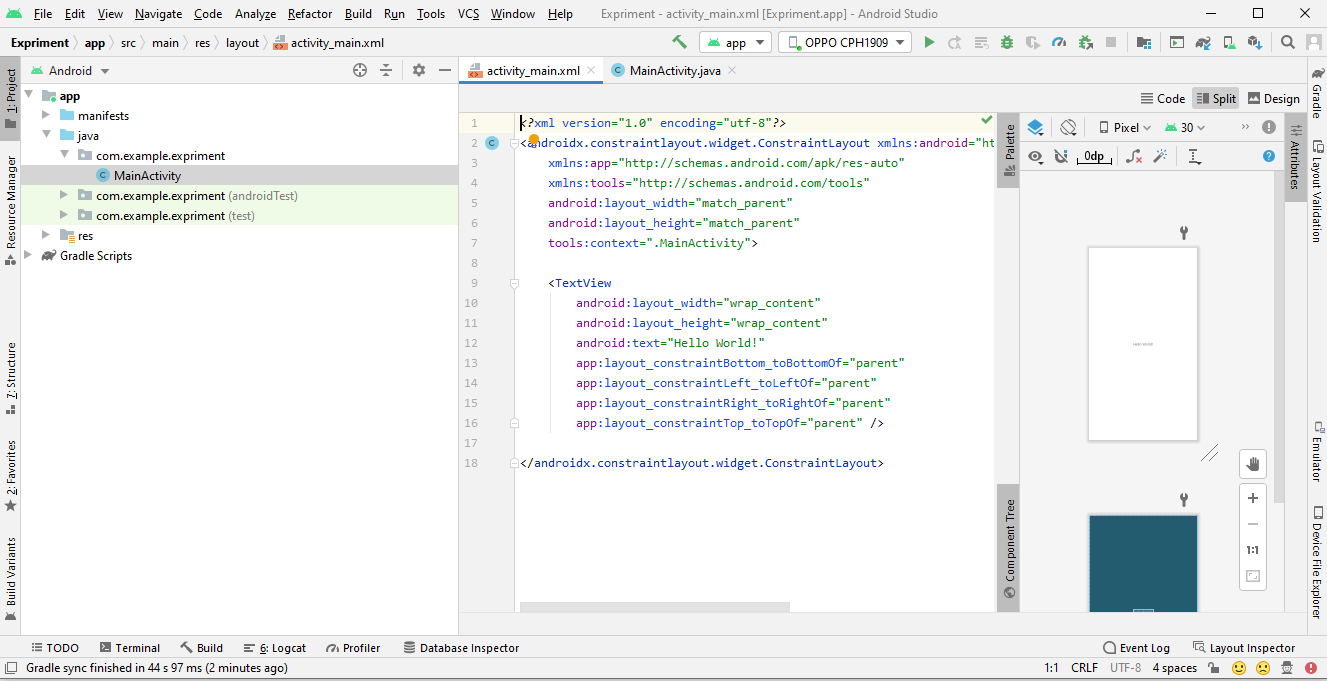Switch to the MainActivity.java tab
This screenshot has width=1327, height=681.
click(x=675, y=71)
